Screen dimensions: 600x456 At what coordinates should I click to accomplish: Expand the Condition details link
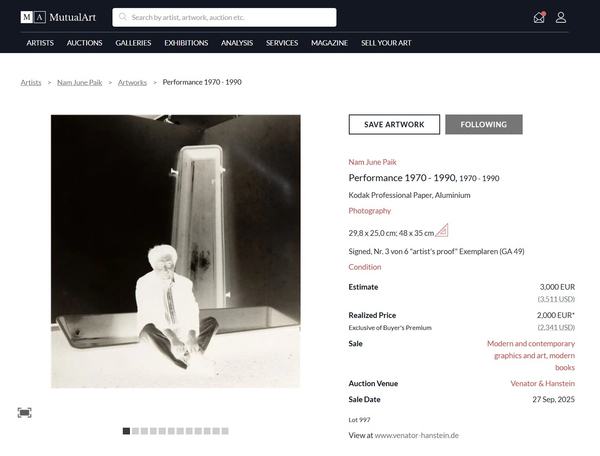[364, 267]
